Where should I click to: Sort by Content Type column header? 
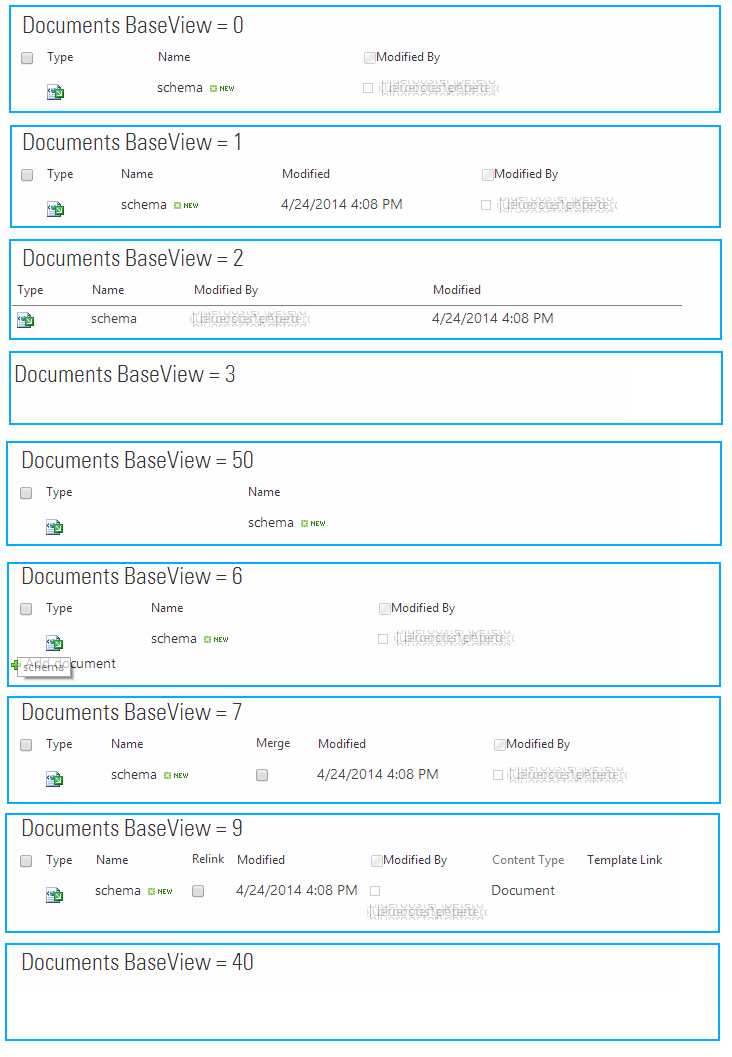528,860
